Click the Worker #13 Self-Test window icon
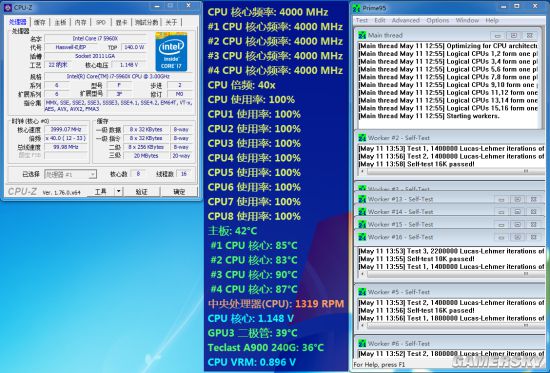The height and width of the screenshot is (373, 550). [362, 199]
